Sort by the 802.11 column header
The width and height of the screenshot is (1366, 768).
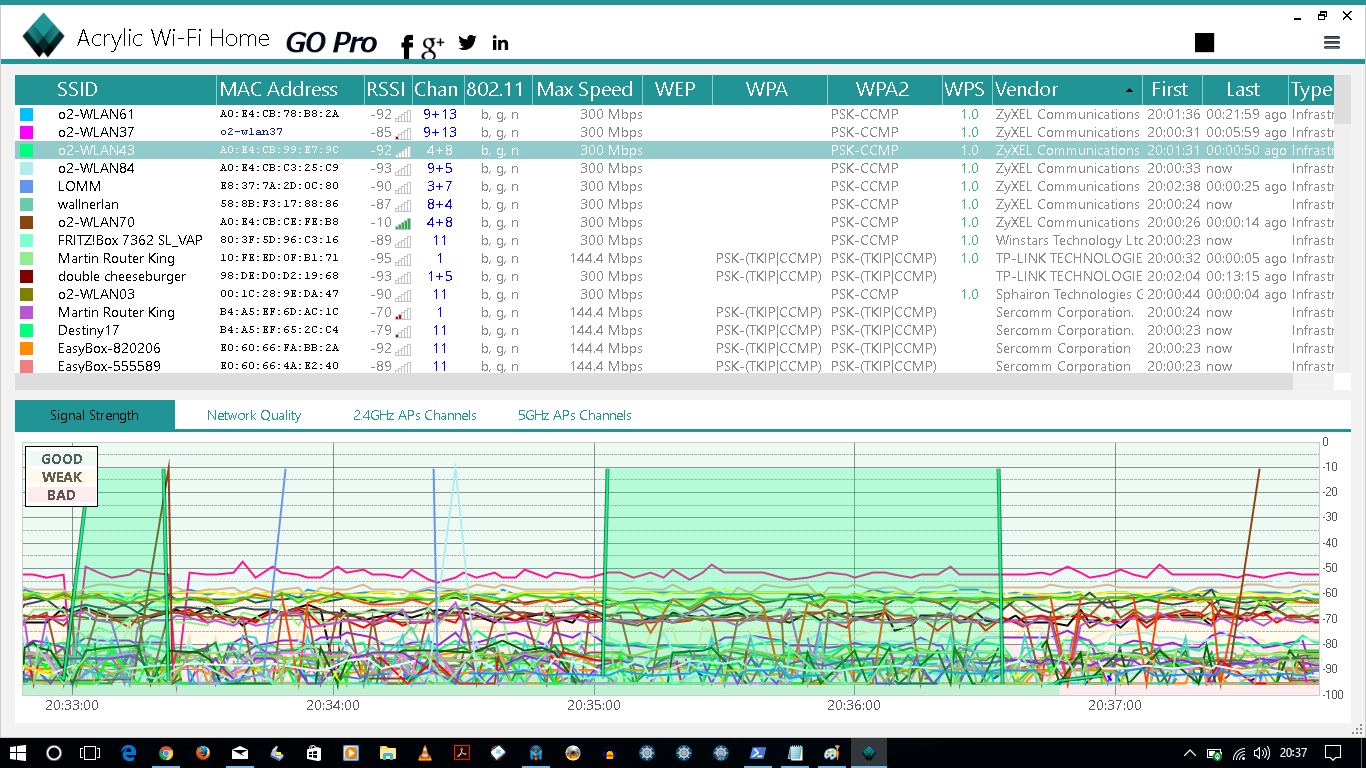(497, 90)
